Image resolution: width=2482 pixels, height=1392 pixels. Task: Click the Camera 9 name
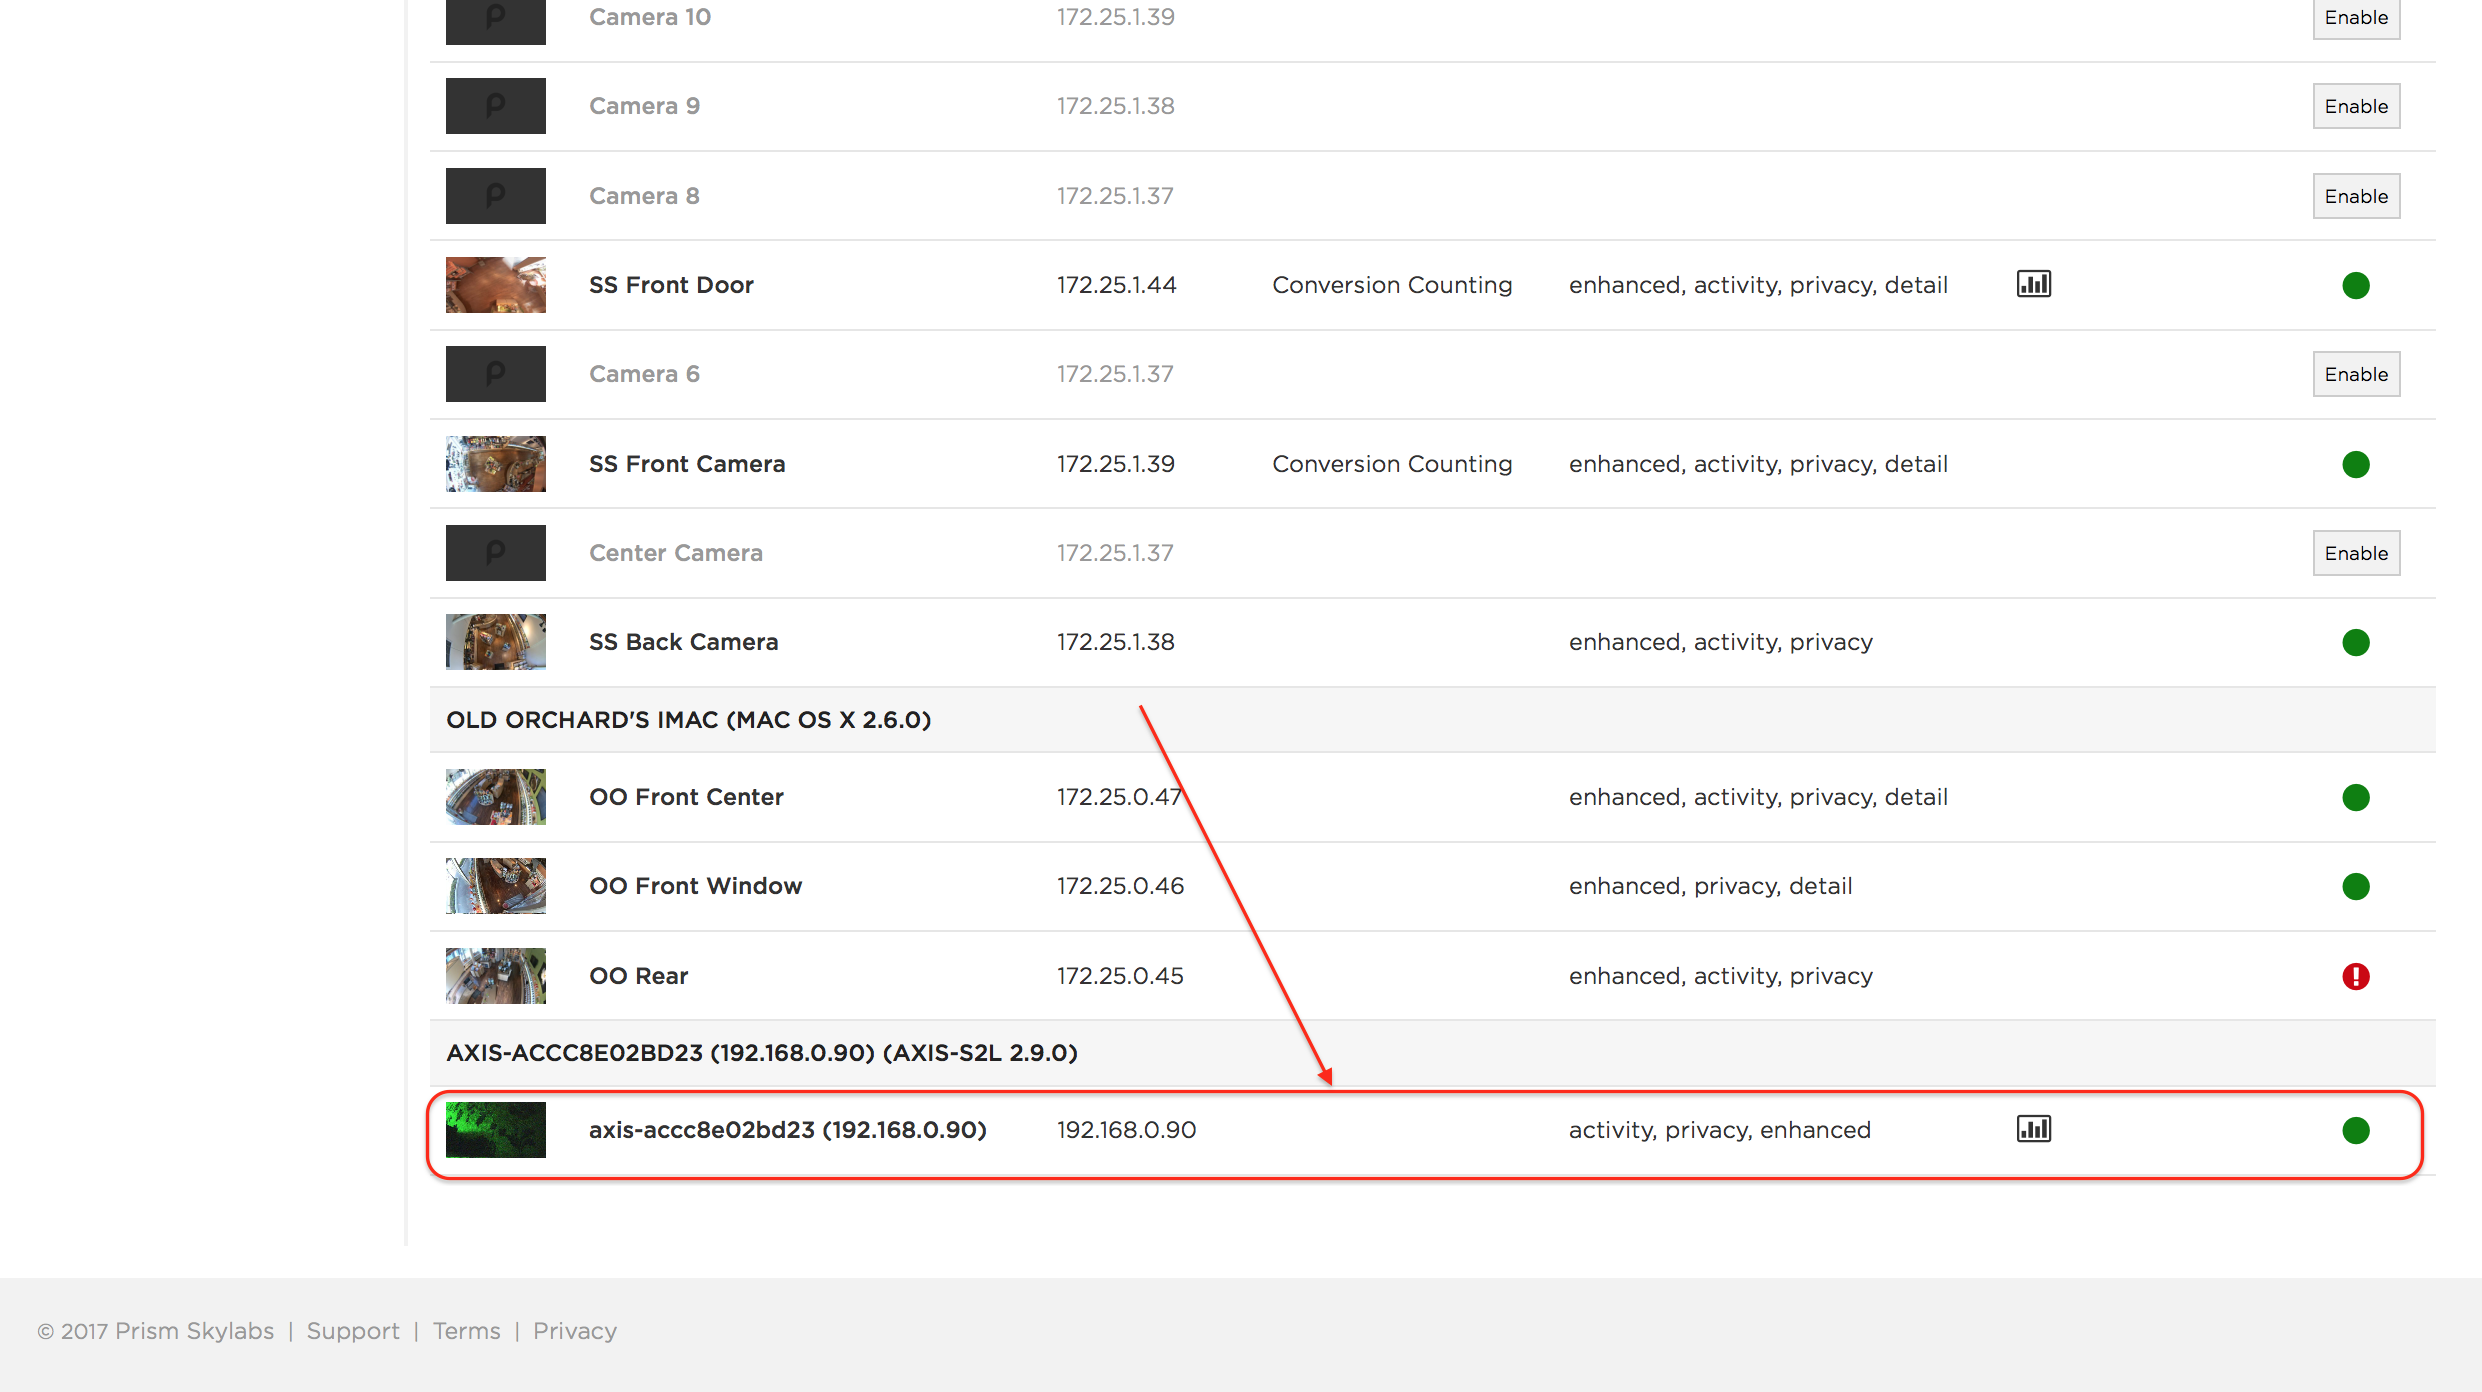(x=644, y=106)
